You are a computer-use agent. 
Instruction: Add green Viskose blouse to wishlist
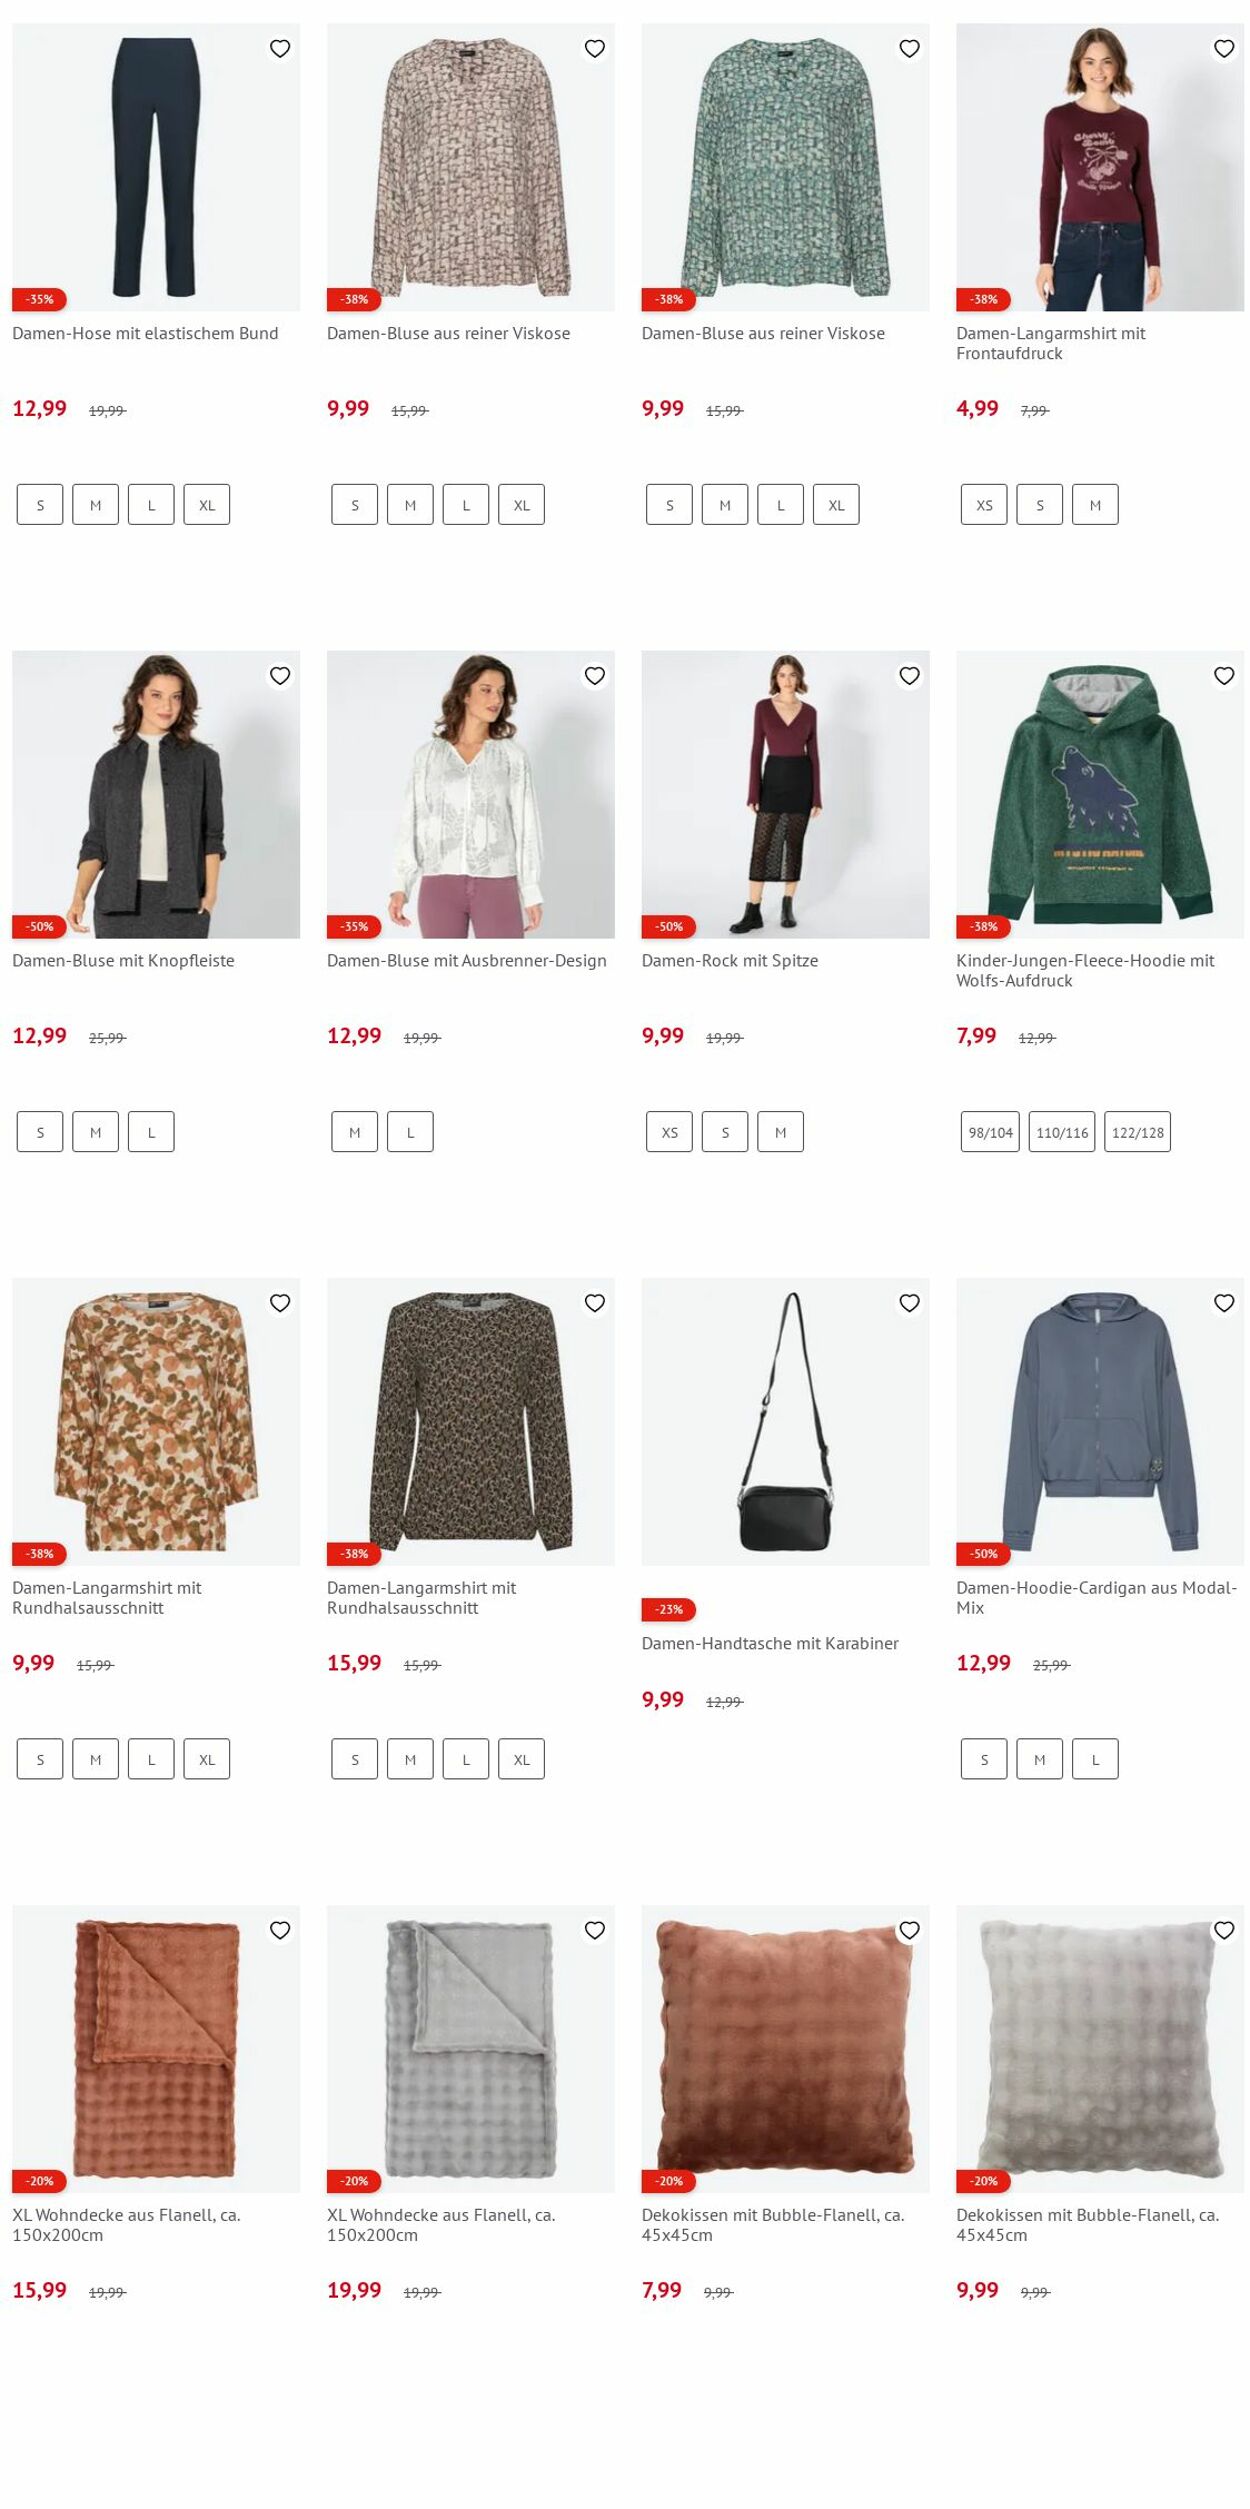tap(909, 48)
